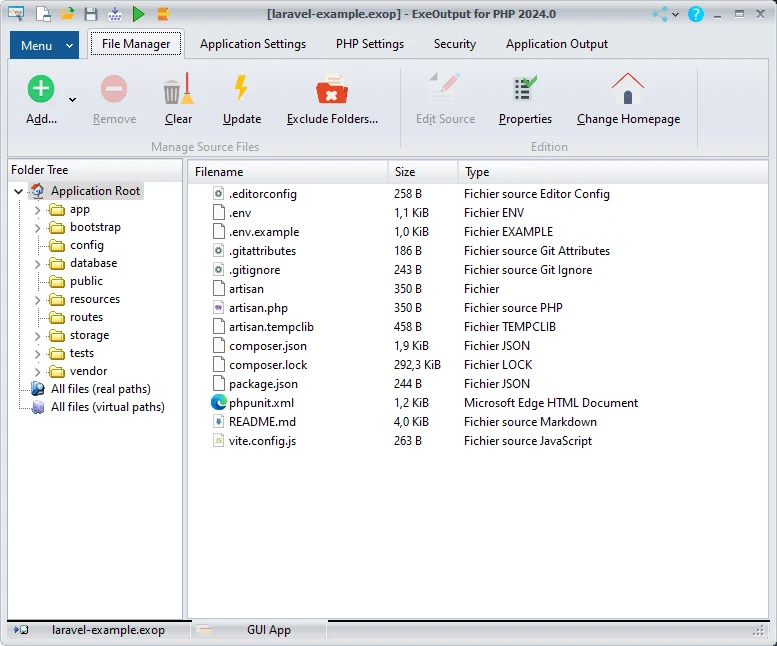This screenshot has height=646, width=777.
Task: Click the green Add files icon
Action: point(40,90)
